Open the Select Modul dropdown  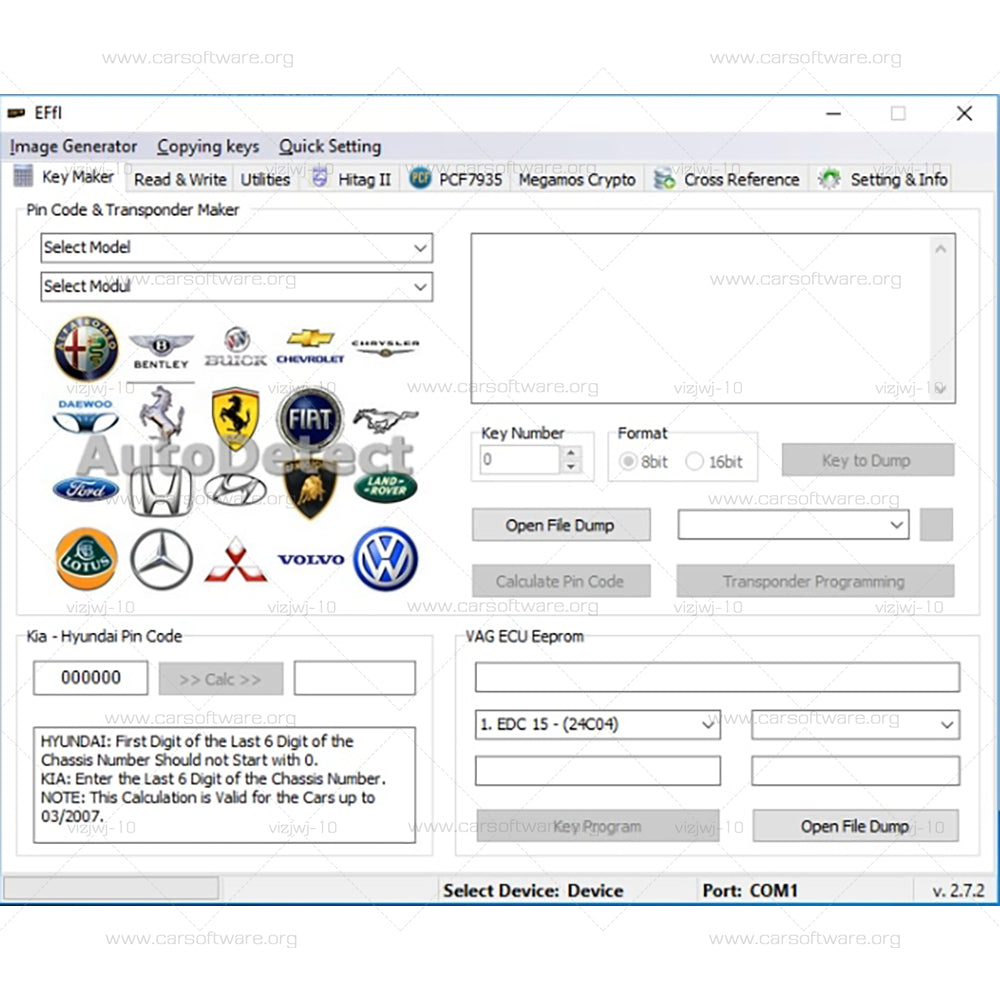click(237, 286)
